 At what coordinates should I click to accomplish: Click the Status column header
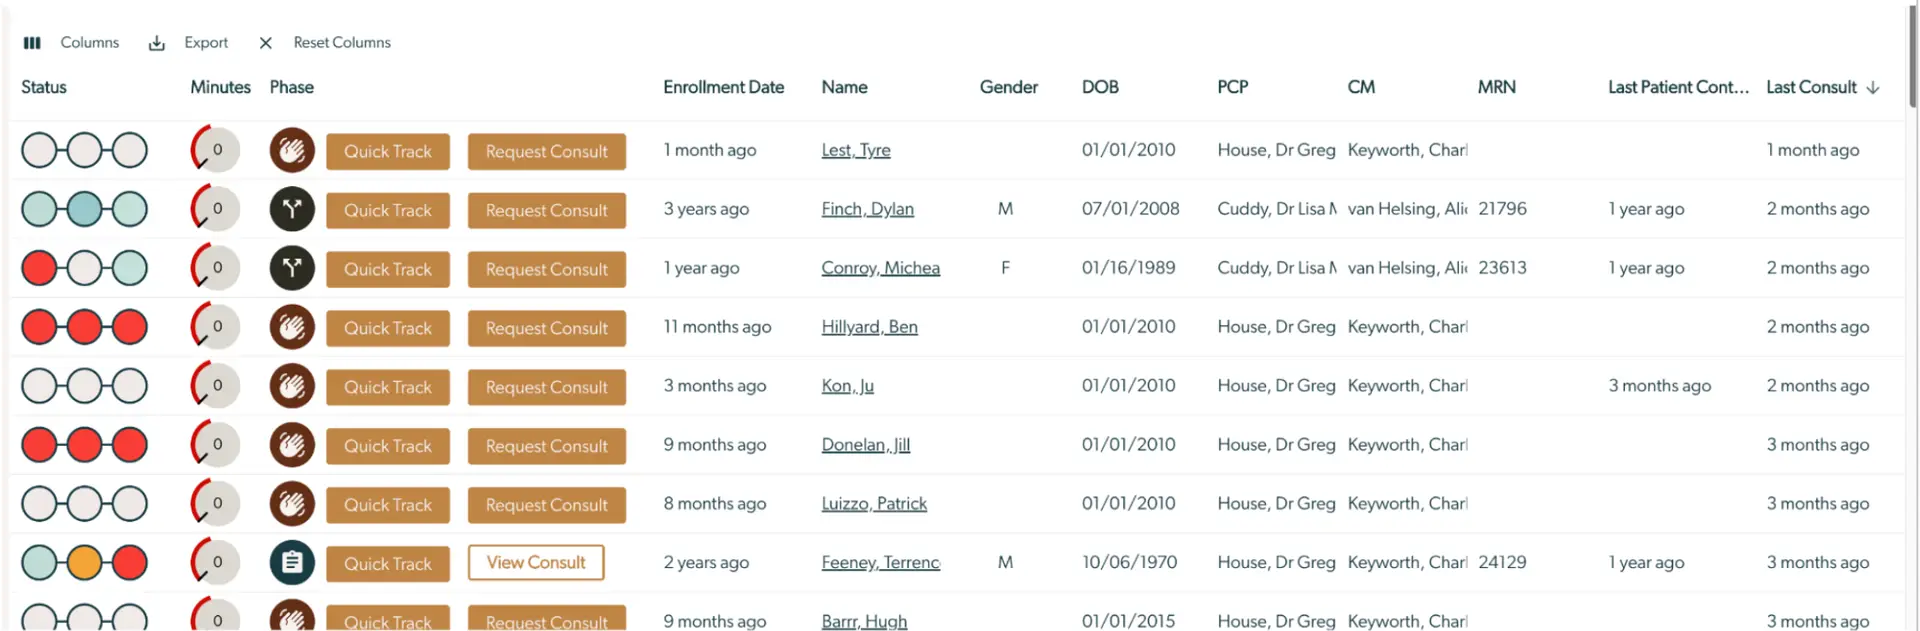[x=44, y=87]
